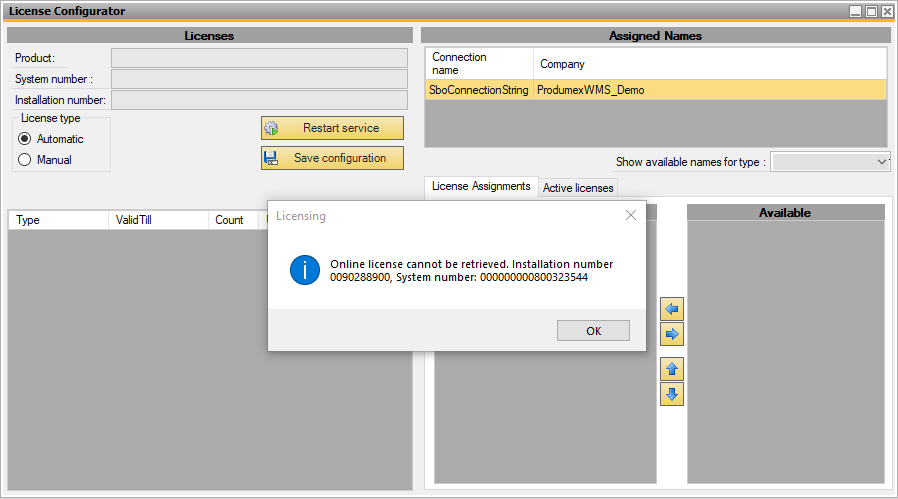Screen dimensions: 898x499
Task: Click the blue up arrow button
Action: [x=672, y=369]
